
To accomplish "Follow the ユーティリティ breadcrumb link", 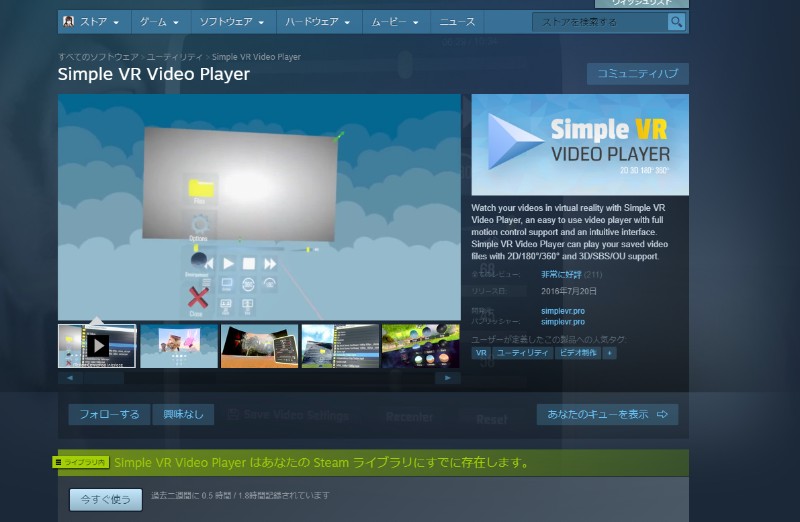I will (x=174, y=57).
